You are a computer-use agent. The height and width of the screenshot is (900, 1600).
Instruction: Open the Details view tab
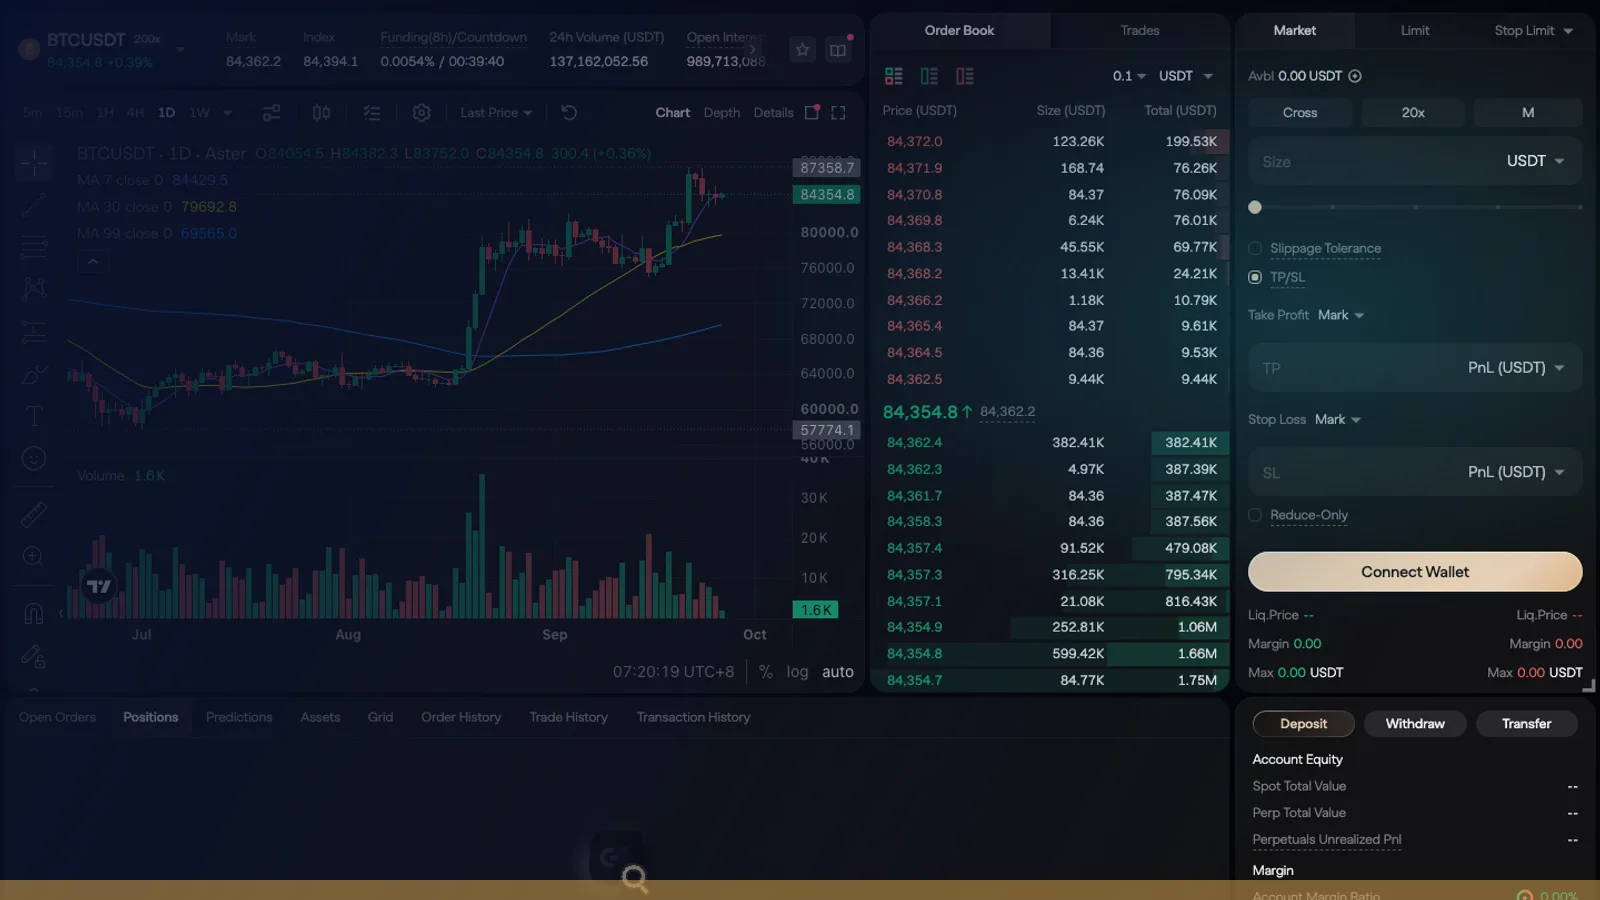773,113
